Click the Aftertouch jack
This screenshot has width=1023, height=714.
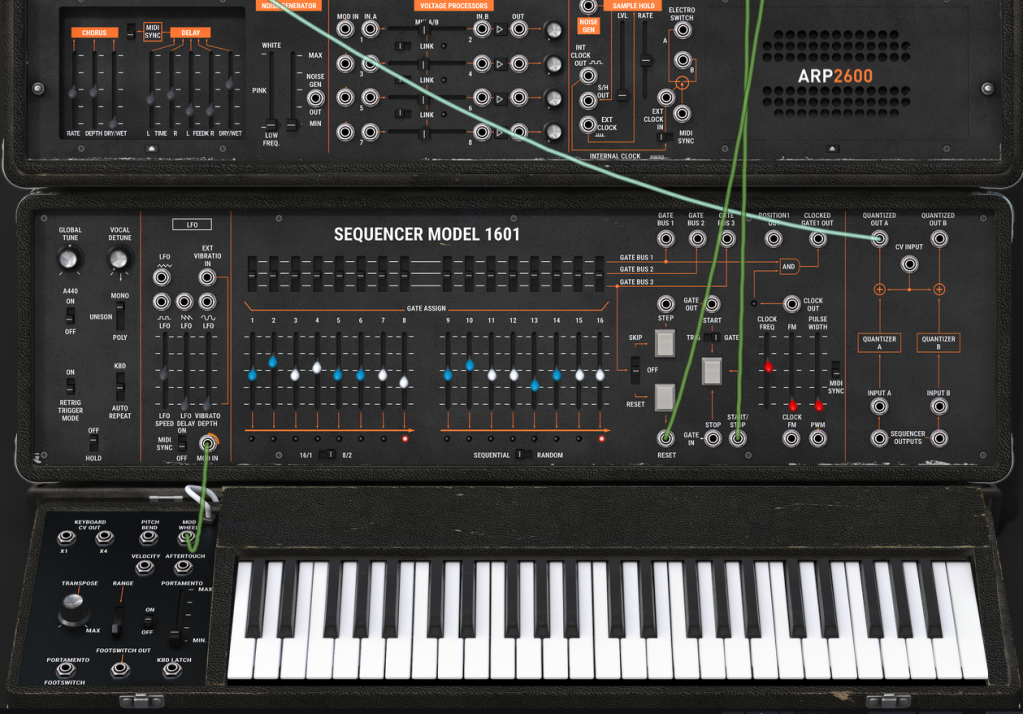(x=183, y=567)
